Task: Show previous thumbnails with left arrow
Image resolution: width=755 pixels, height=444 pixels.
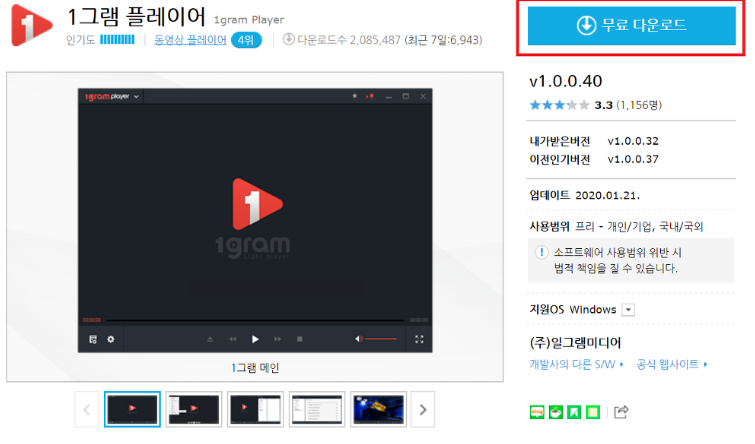Action: tap(87, 410)
